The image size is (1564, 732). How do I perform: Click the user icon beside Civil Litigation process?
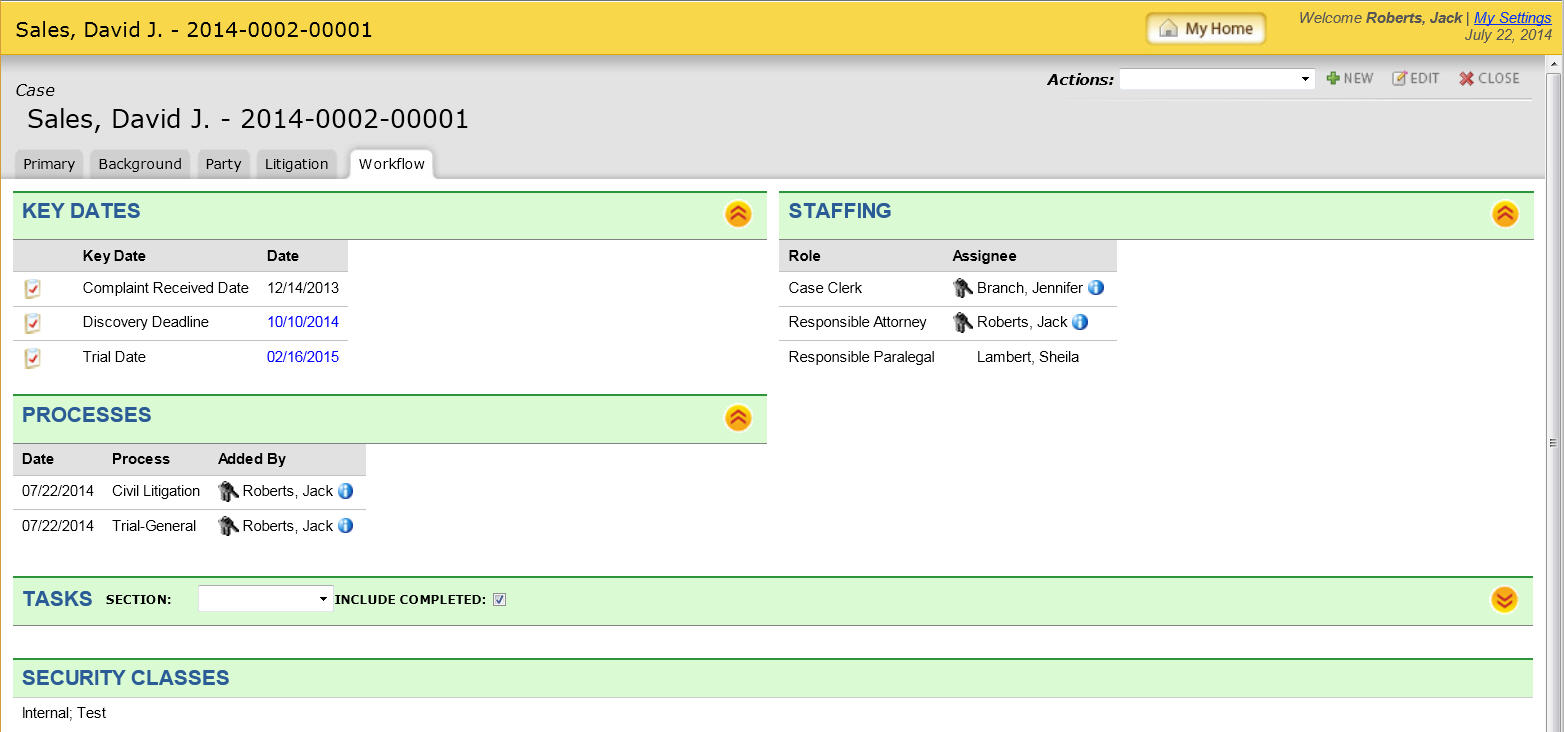pyautogui.click(x=228, y=491)
